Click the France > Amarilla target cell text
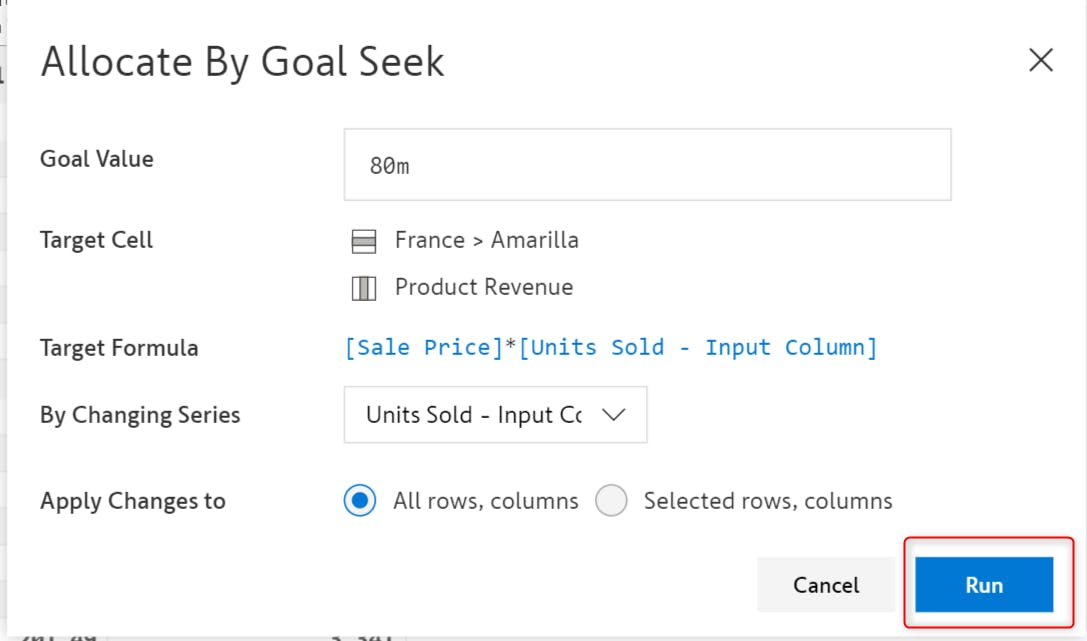This screenshot has width=1087, height=641. click(x=487, y=240)
